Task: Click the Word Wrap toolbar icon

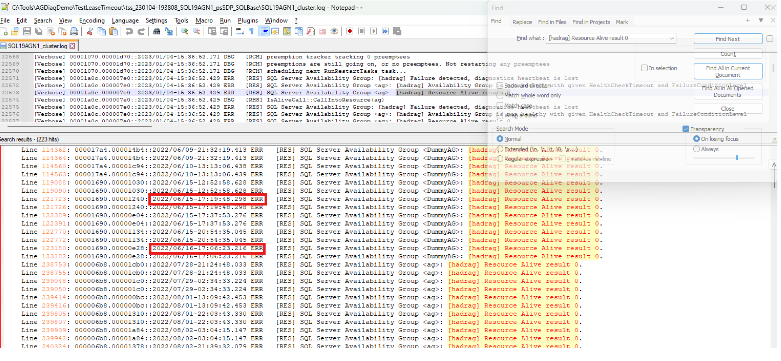Action: pyautogui.click(x=240, y=31)
